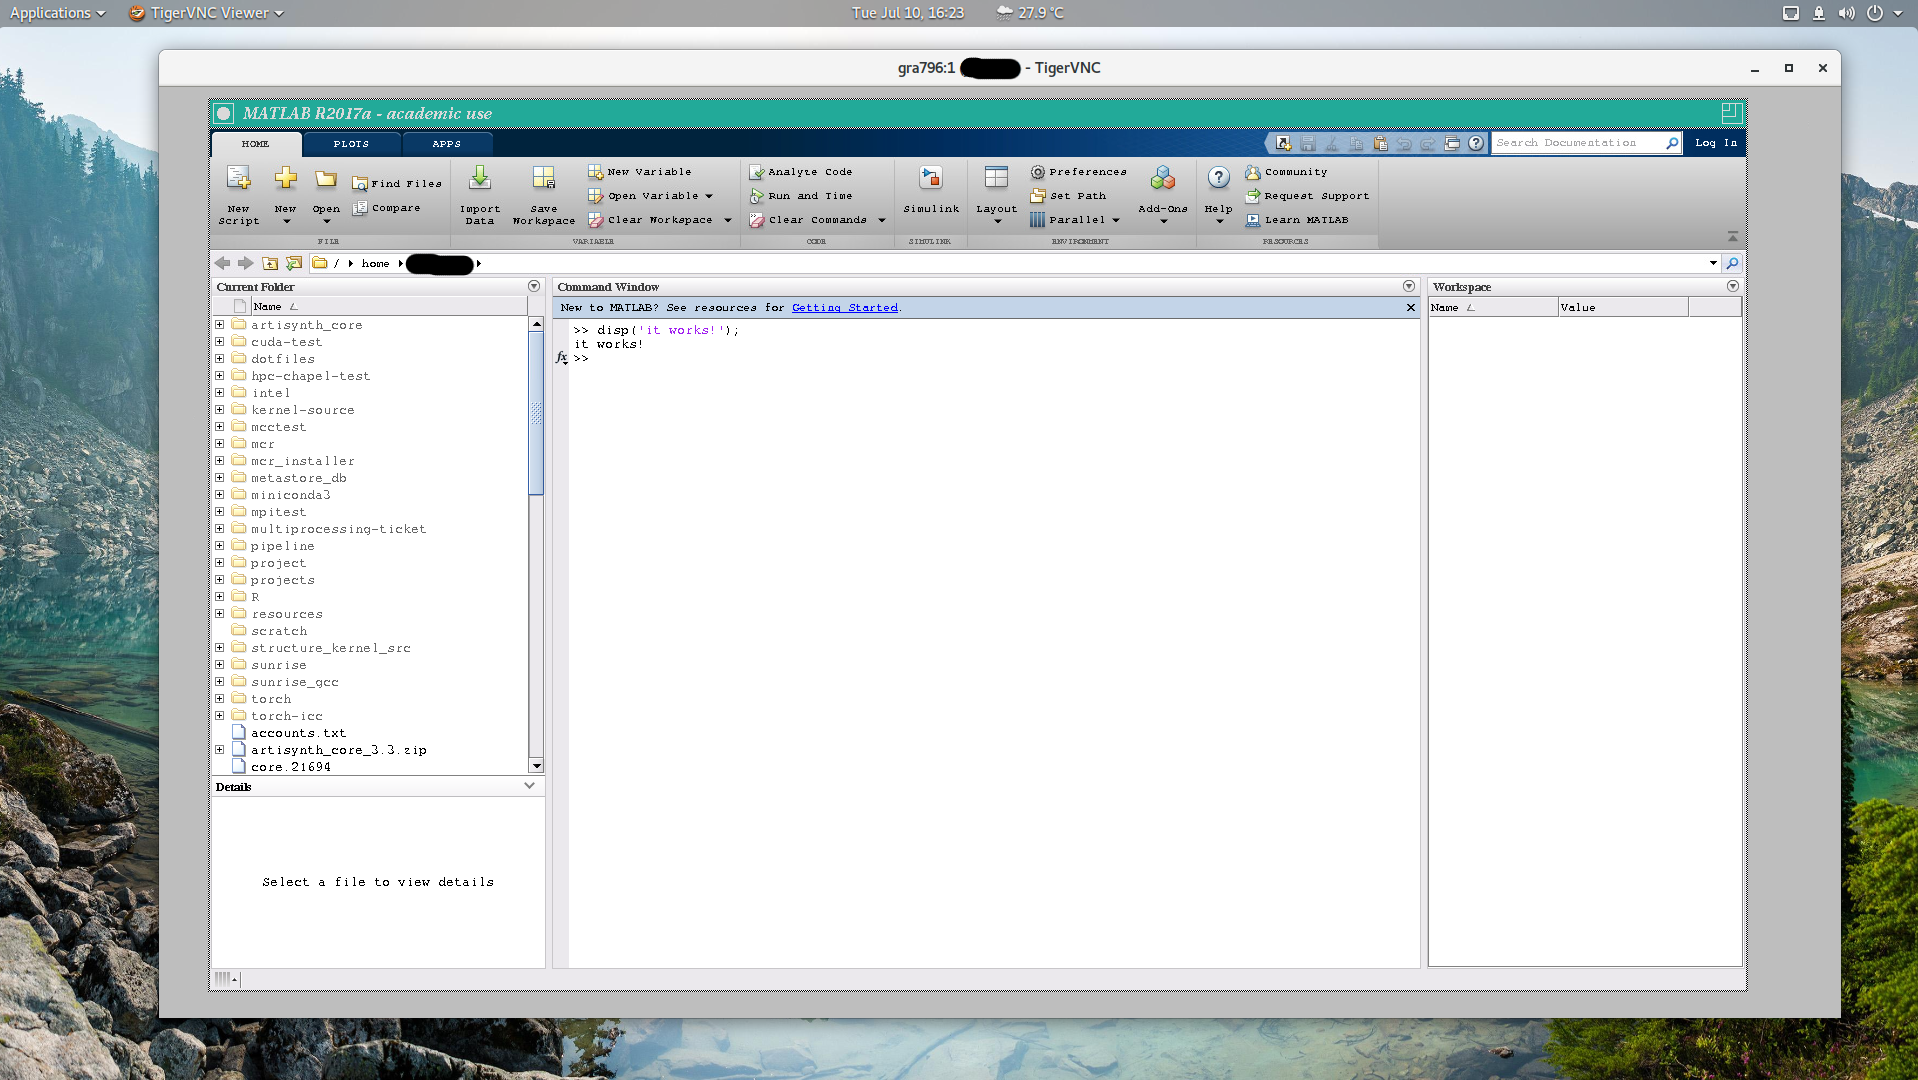1918x1080 pixels.
Task: Open Add-Ons menu
Action: pos(1163,195)
